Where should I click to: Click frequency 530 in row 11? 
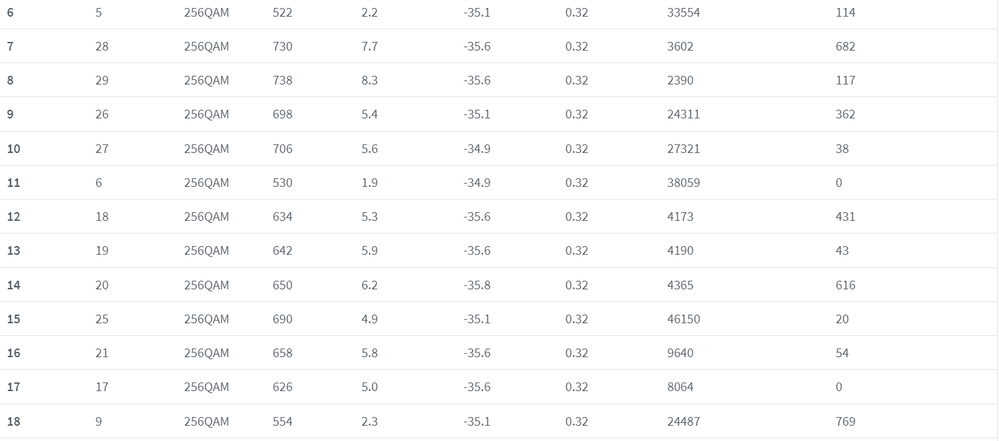pyautogui.click(x=282, y=183)
